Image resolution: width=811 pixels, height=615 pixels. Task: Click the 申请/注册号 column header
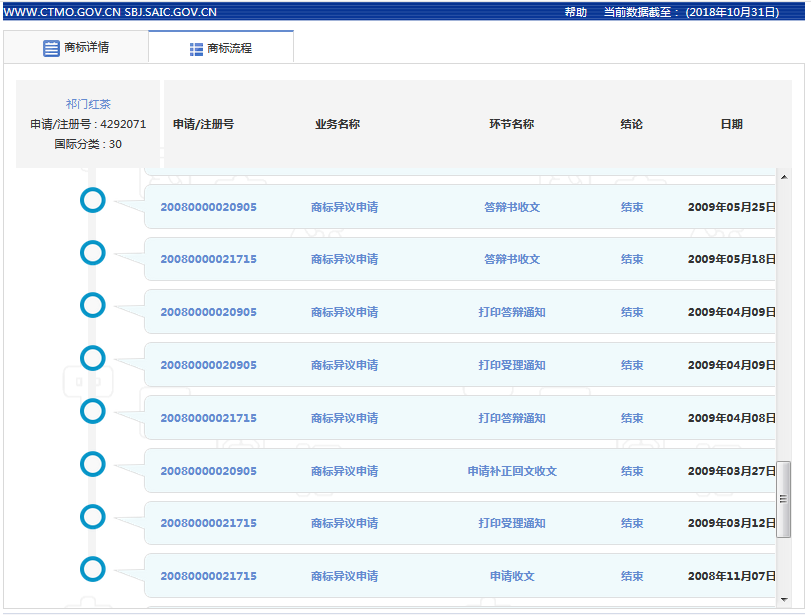click(203, 124)
